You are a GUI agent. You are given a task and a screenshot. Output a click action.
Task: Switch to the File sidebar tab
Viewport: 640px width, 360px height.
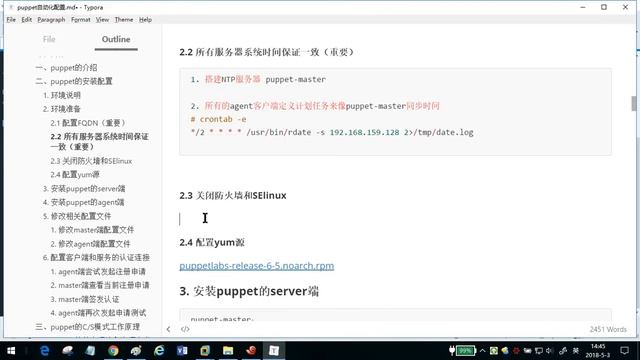click(x=49, y=39)
